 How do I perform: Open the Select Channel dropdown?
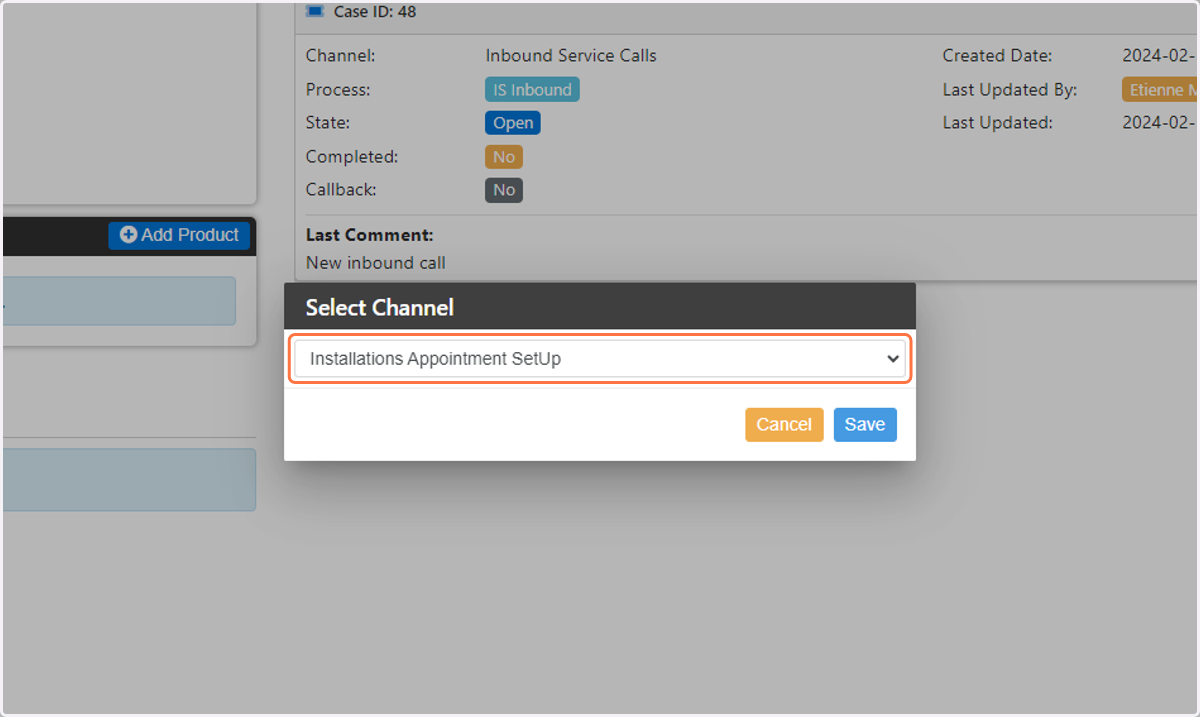[599, 359]
